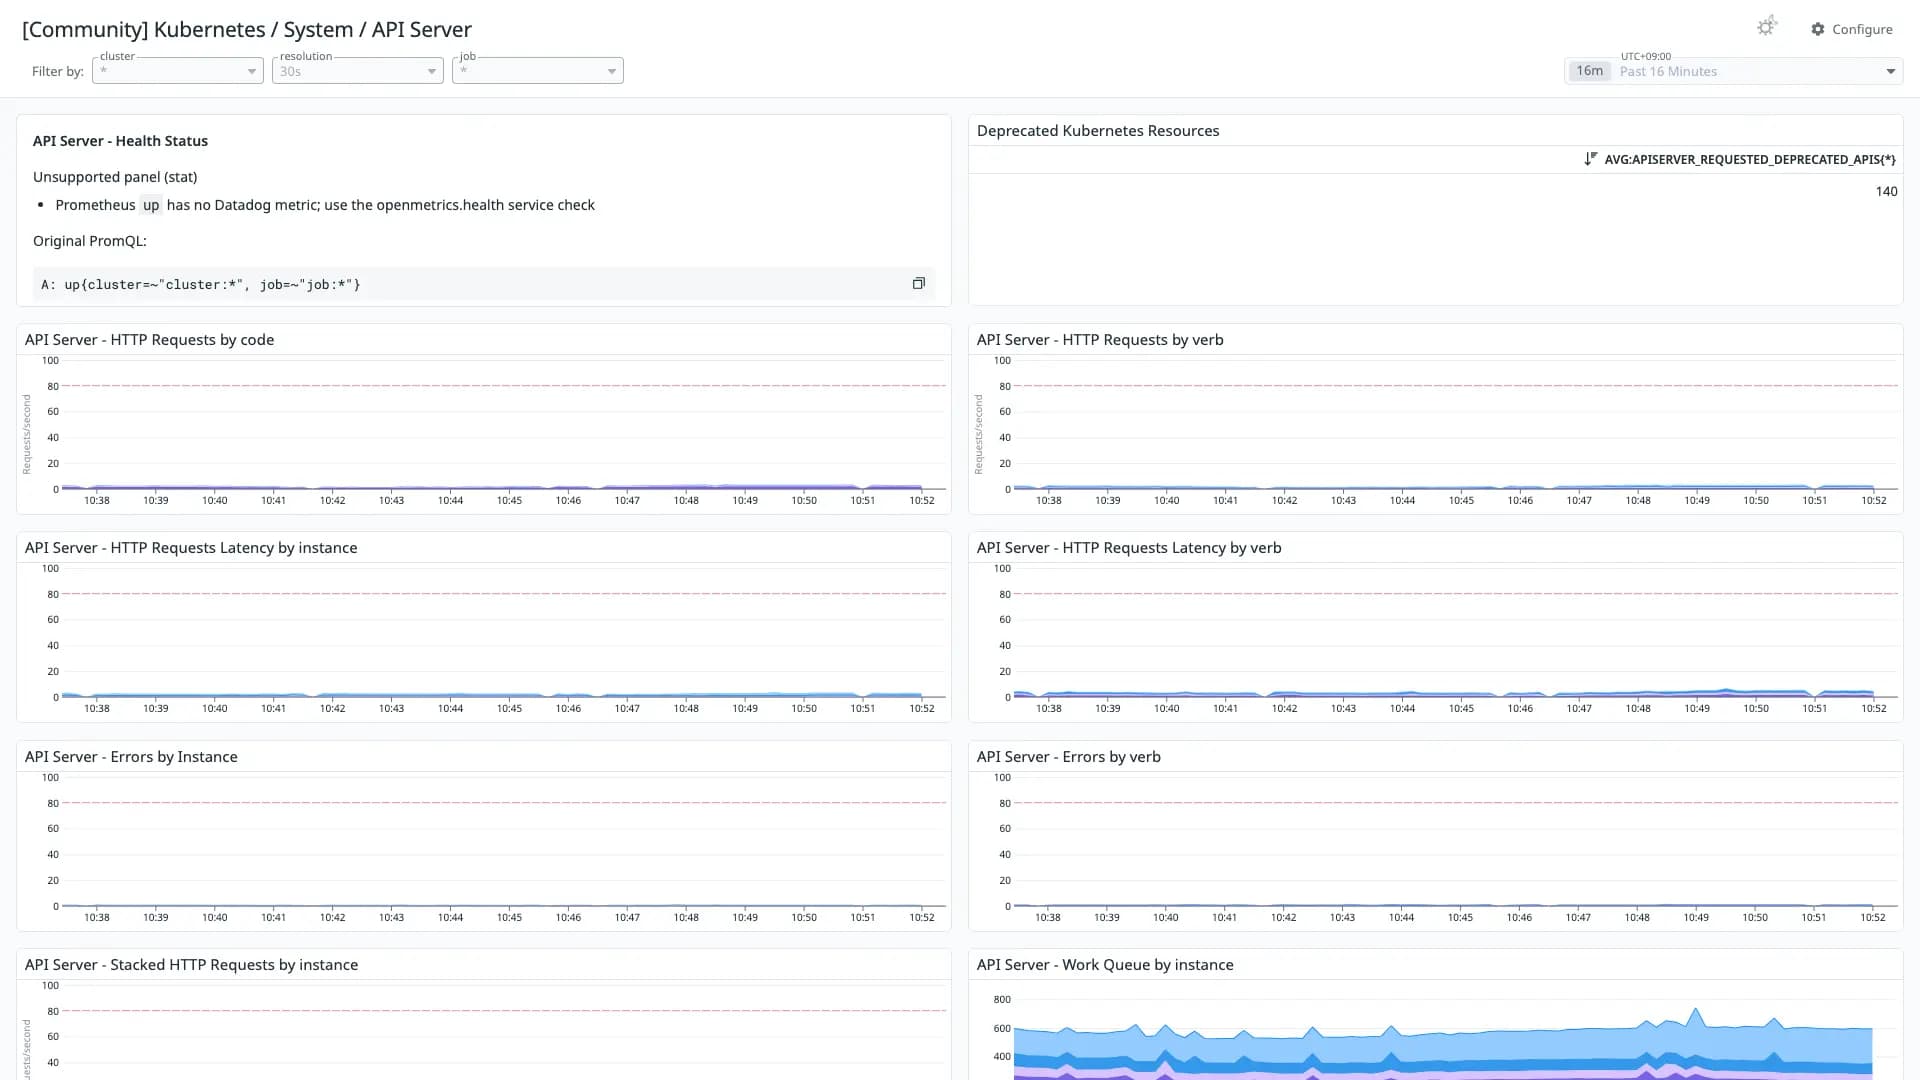Screen dimensions: 1920x1080
Task: Open the job filter dropdown
Action: (x=538, y=71)
